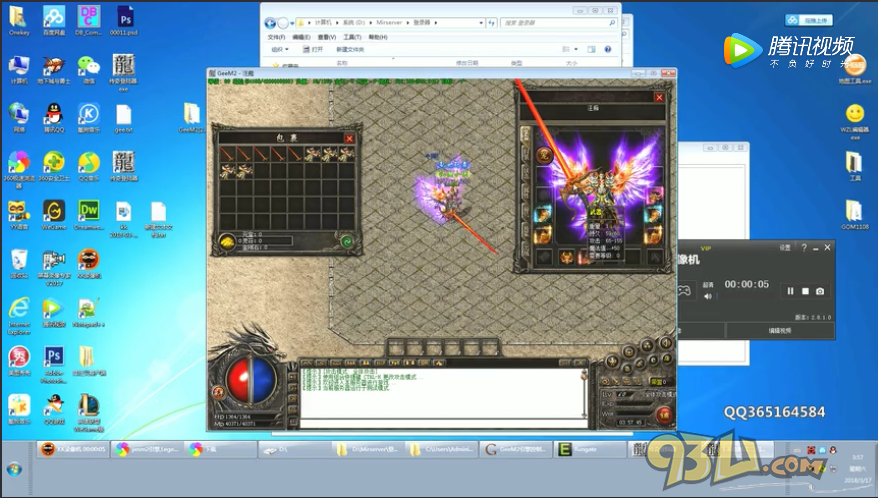Switch to KK录像机 taskbar button
The height and width of the screenshot is (498, 878).
coord(73,449)
